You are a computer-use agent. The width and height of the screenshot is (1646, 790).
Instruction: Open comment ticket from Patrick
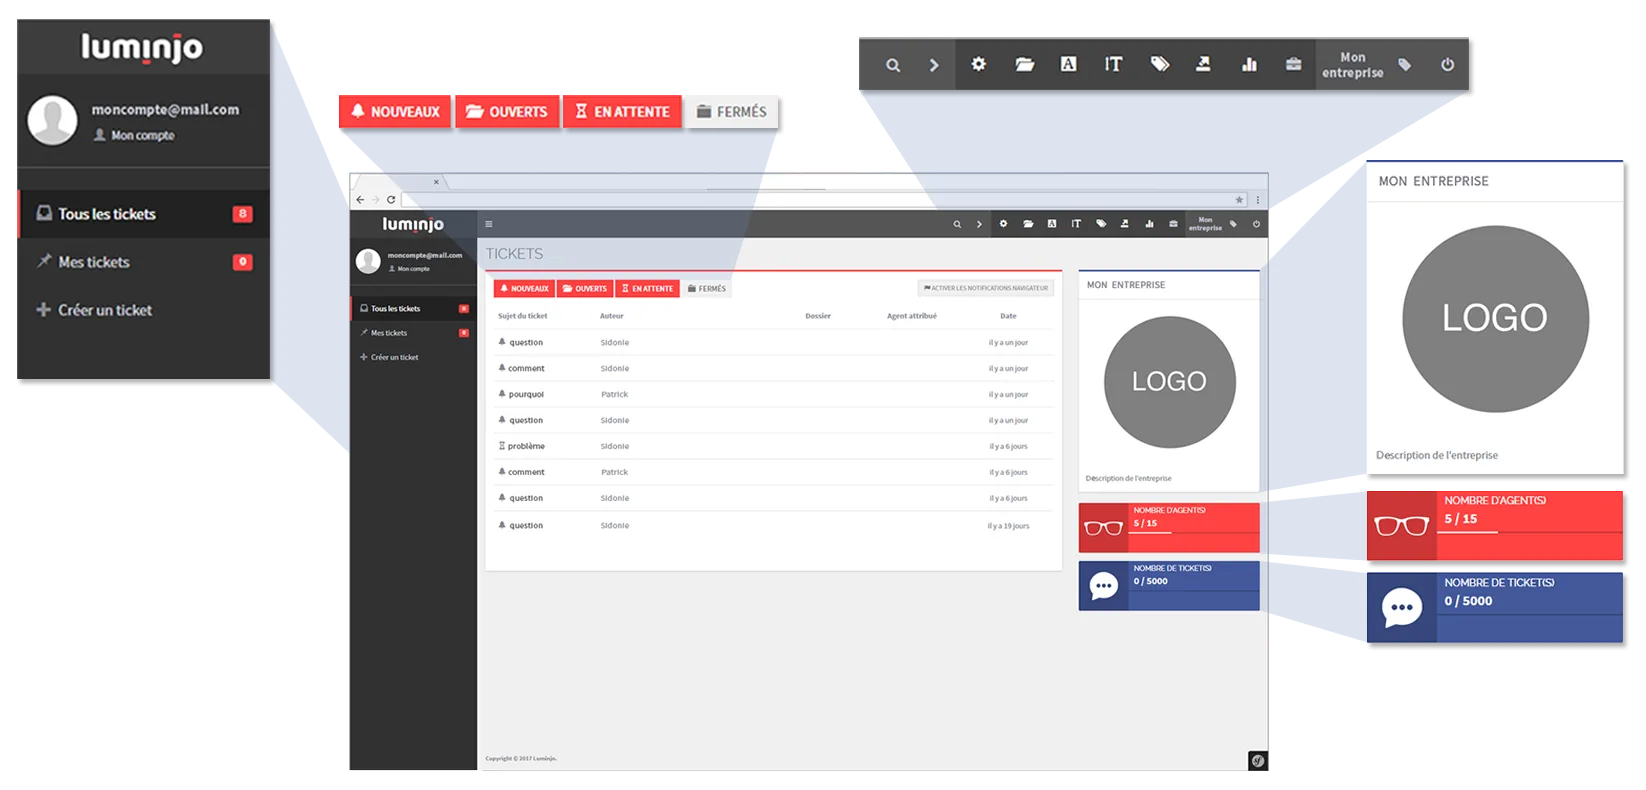coord(774,472)
